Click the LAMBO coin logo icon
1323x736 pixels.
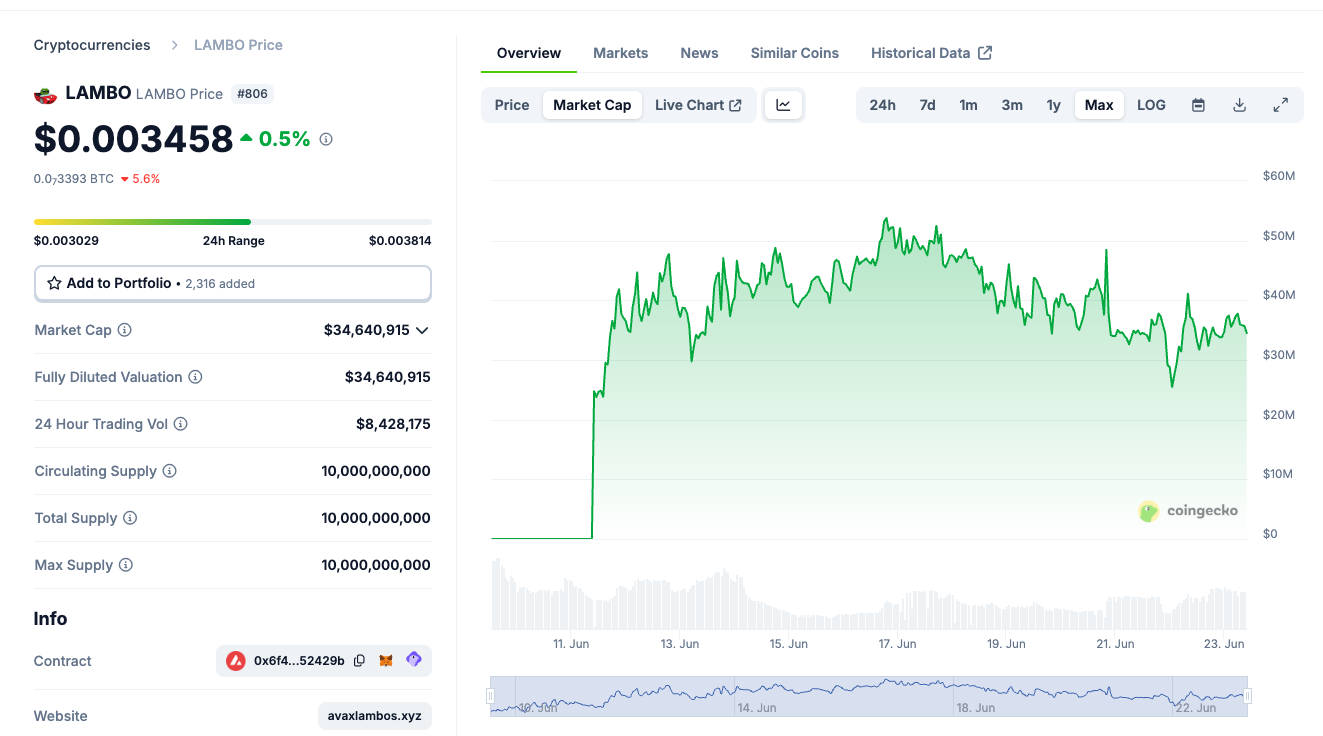[45, 94]
